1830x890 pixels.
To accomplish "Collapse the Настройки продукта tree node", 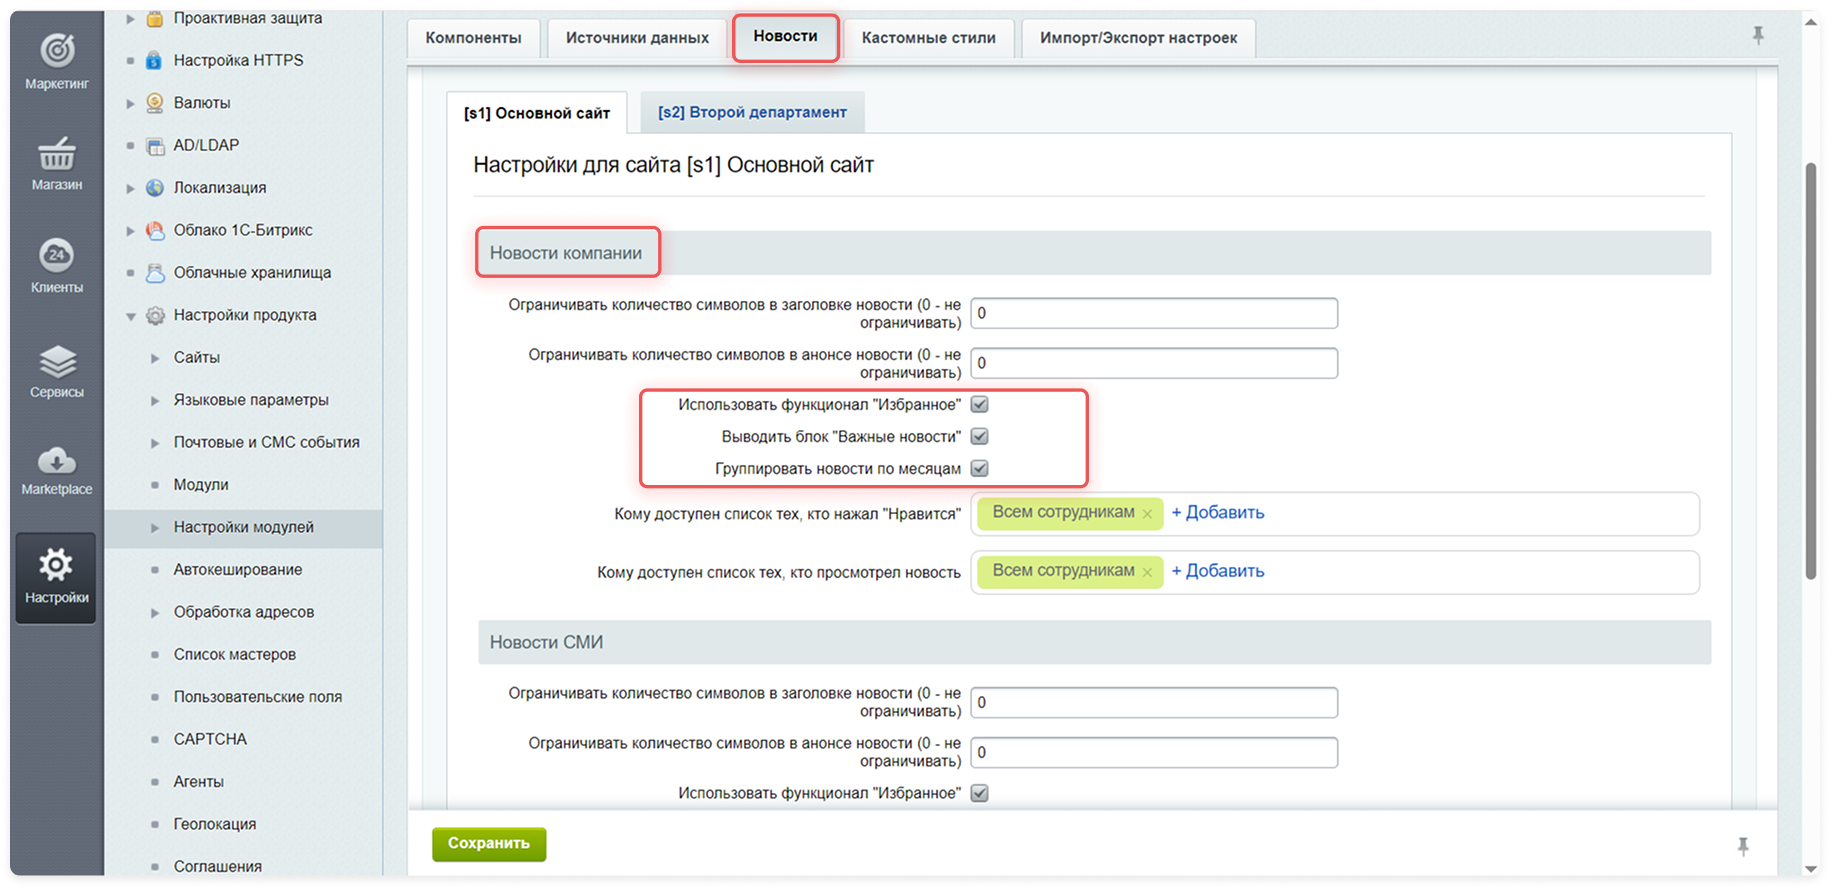I will [130, 316].
